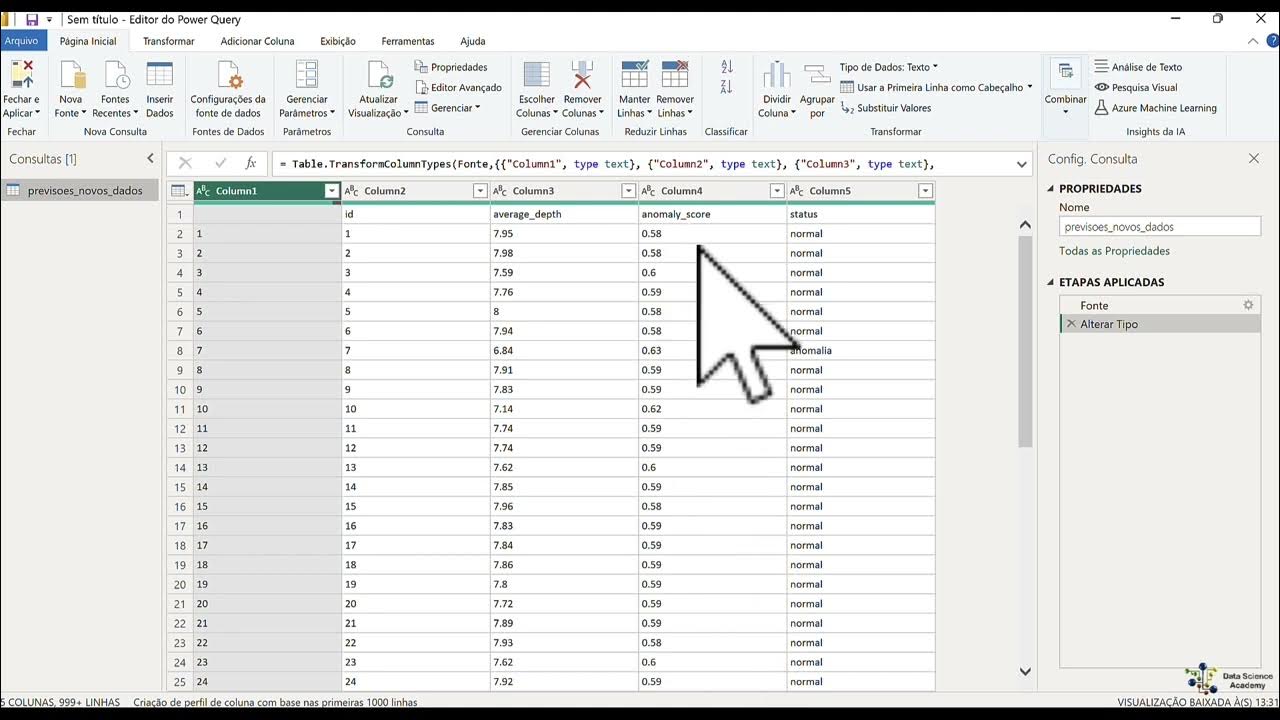Screen dimensions: 1280x720
Task: Click Remover Colunas icon
Action: tap(582, 75)
